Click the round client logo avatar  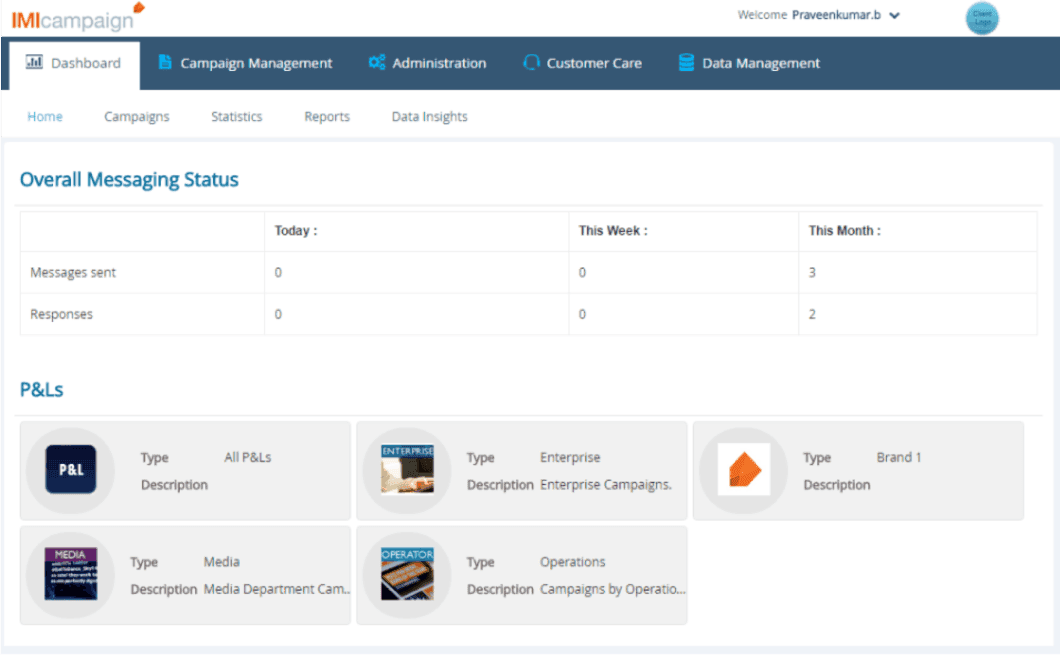tap(982, 18)
